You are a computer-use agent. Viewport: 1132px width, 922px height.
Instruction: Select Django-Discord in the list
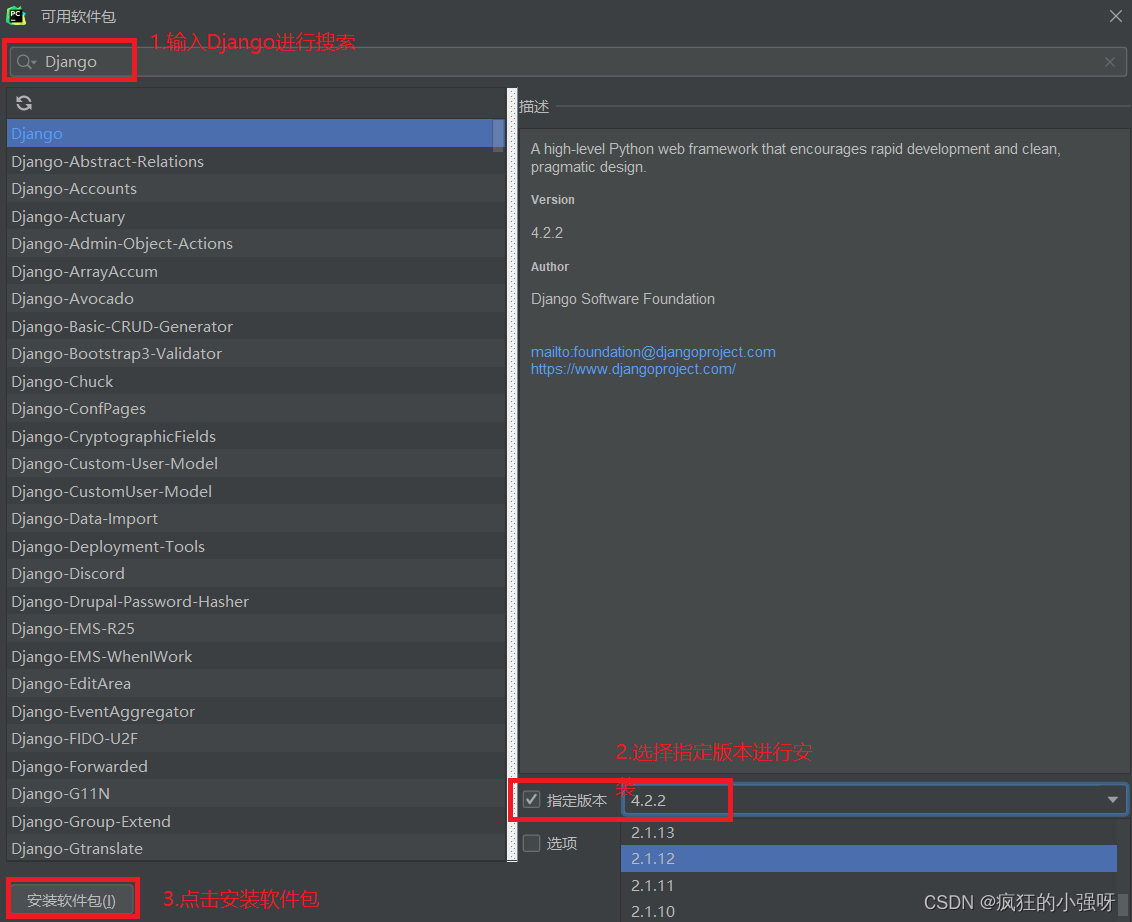(256, 574)
